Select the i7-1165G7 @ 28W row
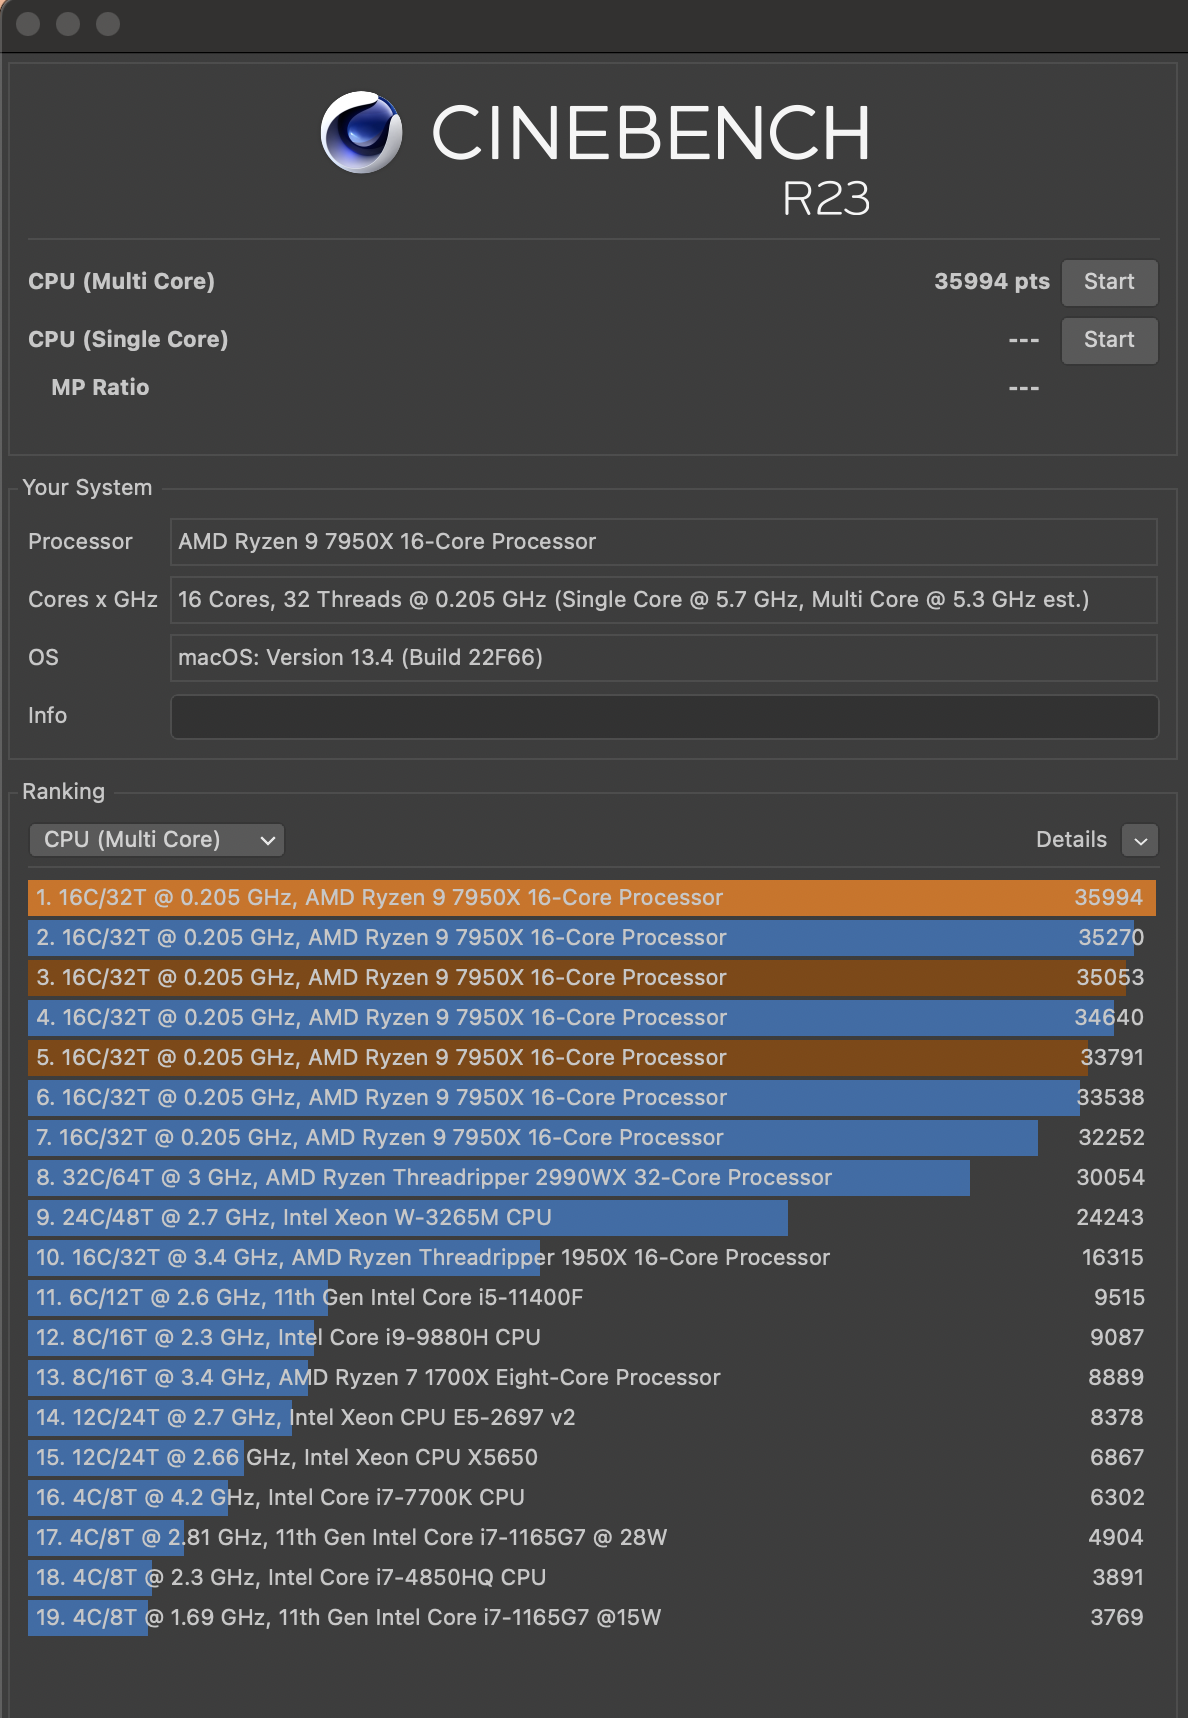 click(x=592, y=1538)
